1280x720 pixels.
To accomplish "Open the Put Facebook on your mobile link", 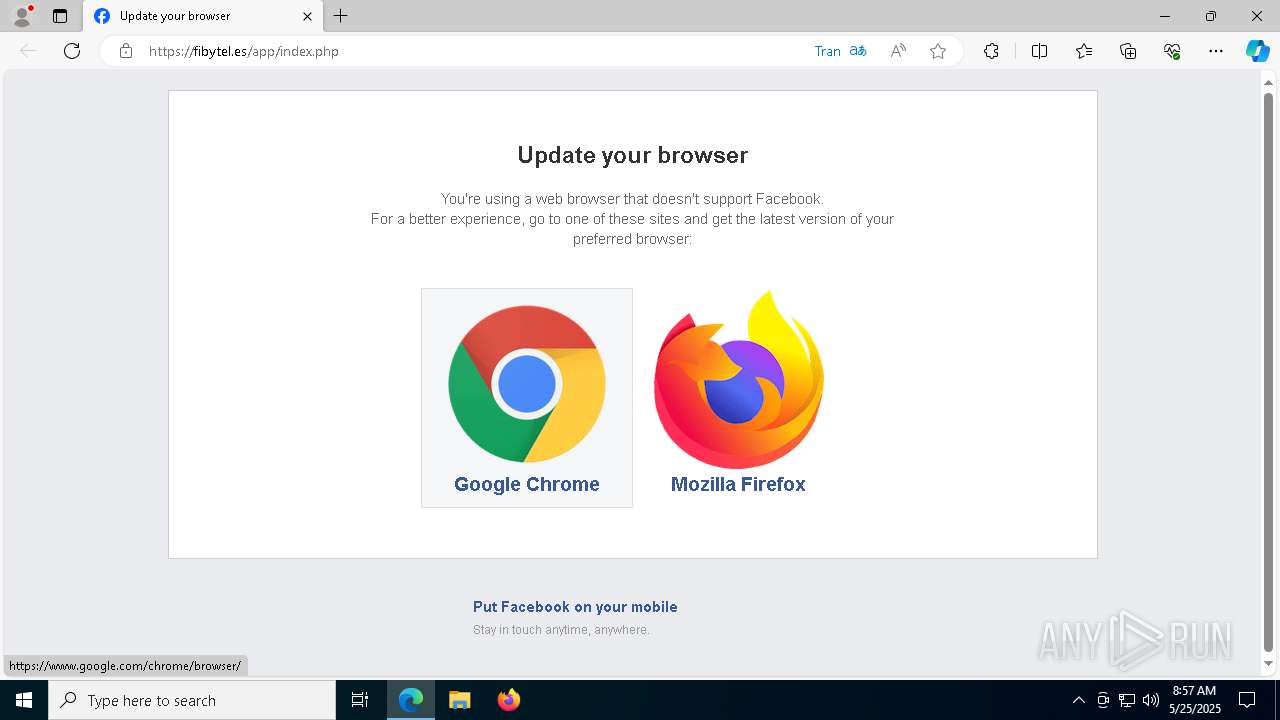I will click(x=575, y=607).
